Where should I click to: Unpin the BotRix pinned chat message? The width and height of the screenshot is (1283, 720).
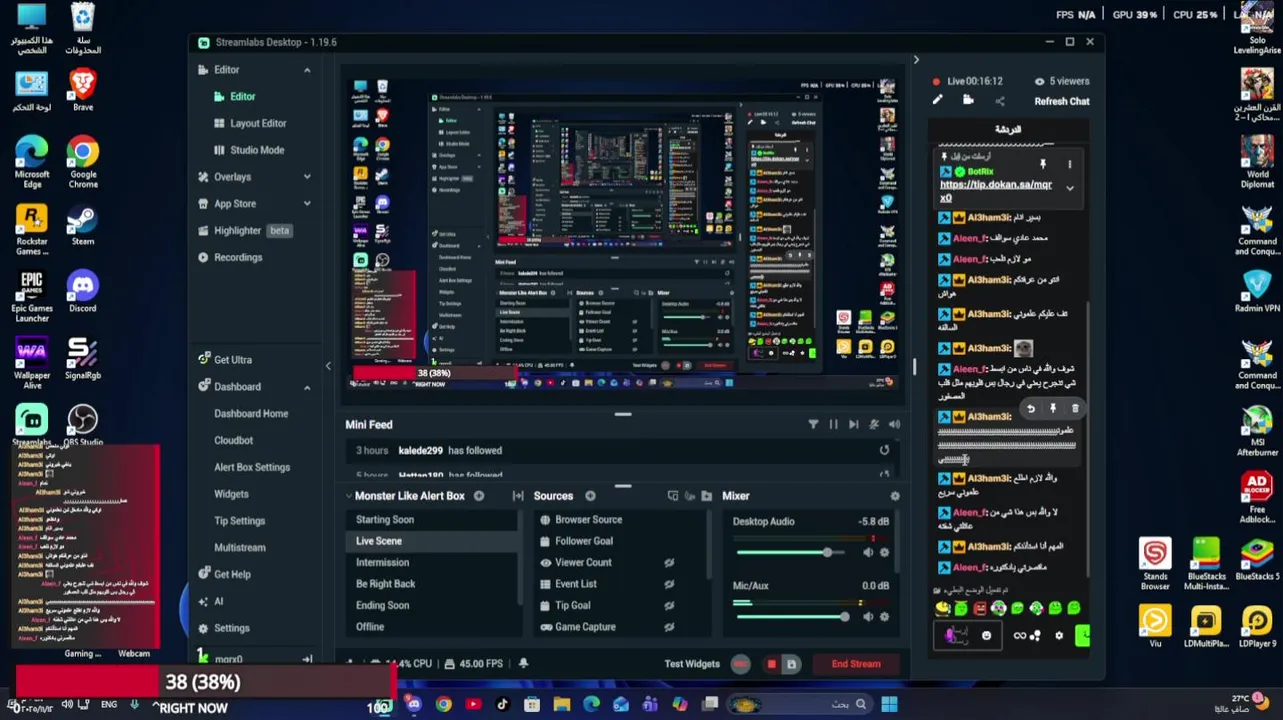pos(1042,164)
